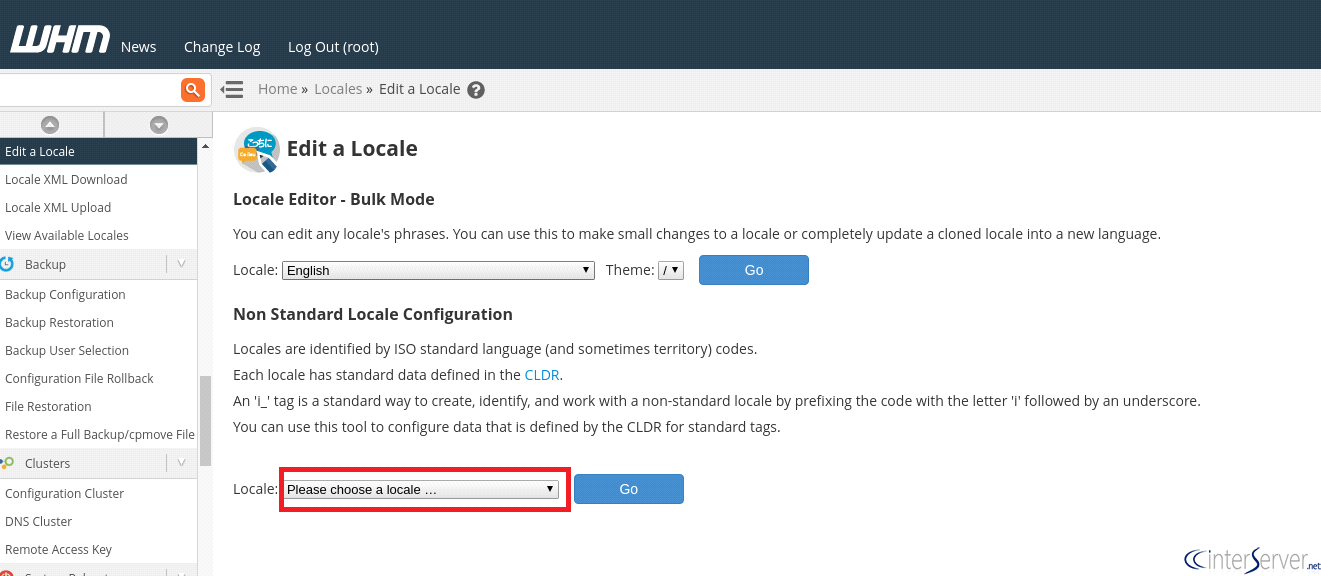Go to Locales breadcrumb link
This screenshot has width=1321, height=576.
pyautogui.click(x=338, y=89)
